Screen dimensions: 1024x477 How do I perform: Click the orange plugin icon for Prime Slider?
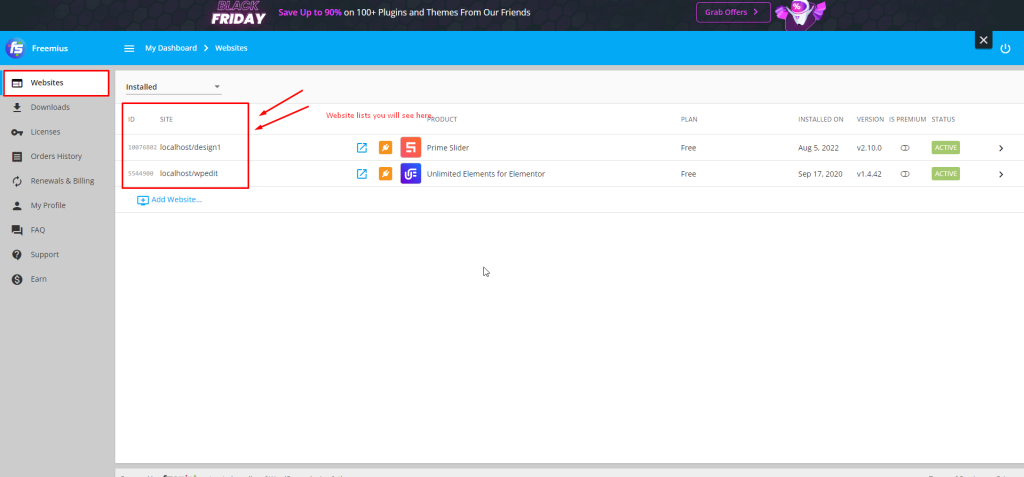(385, 148)
